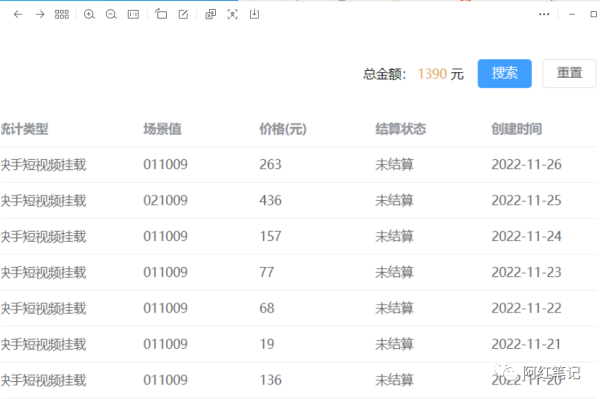The height and width of the screenshot is (399, 600).
Task: Select scene value 021009
Action: 165,200
